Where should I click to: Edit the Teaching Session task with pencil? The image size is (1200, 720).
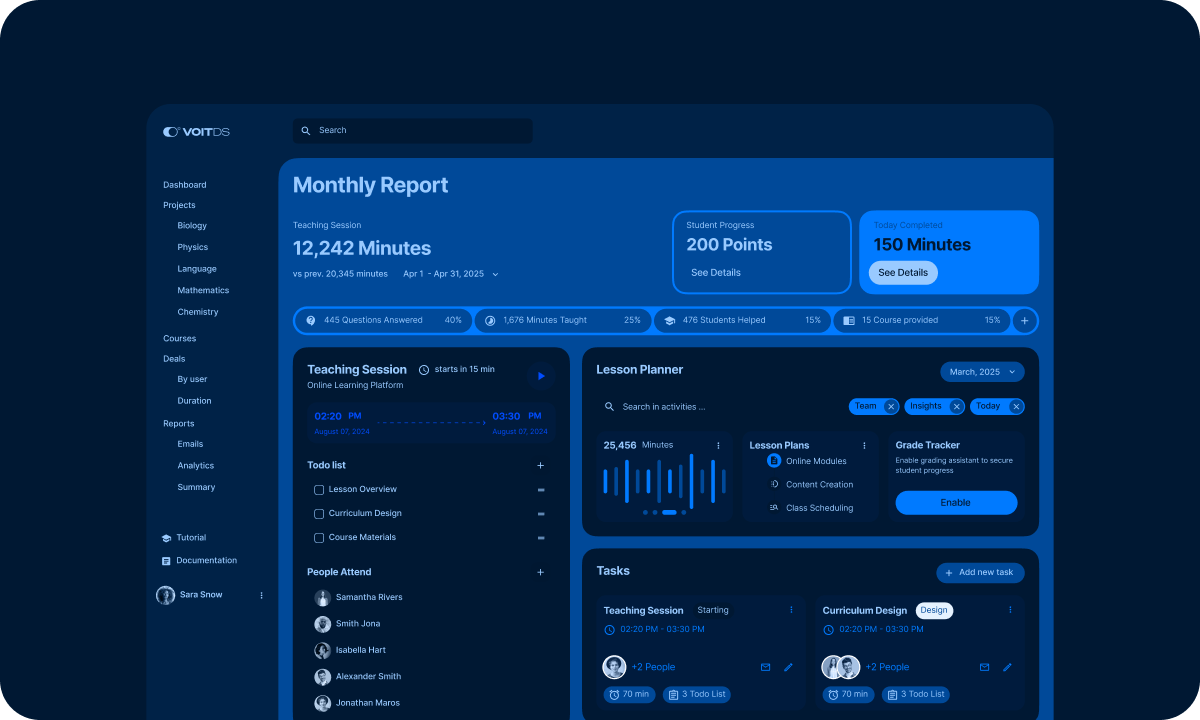[x=788, y=667]
